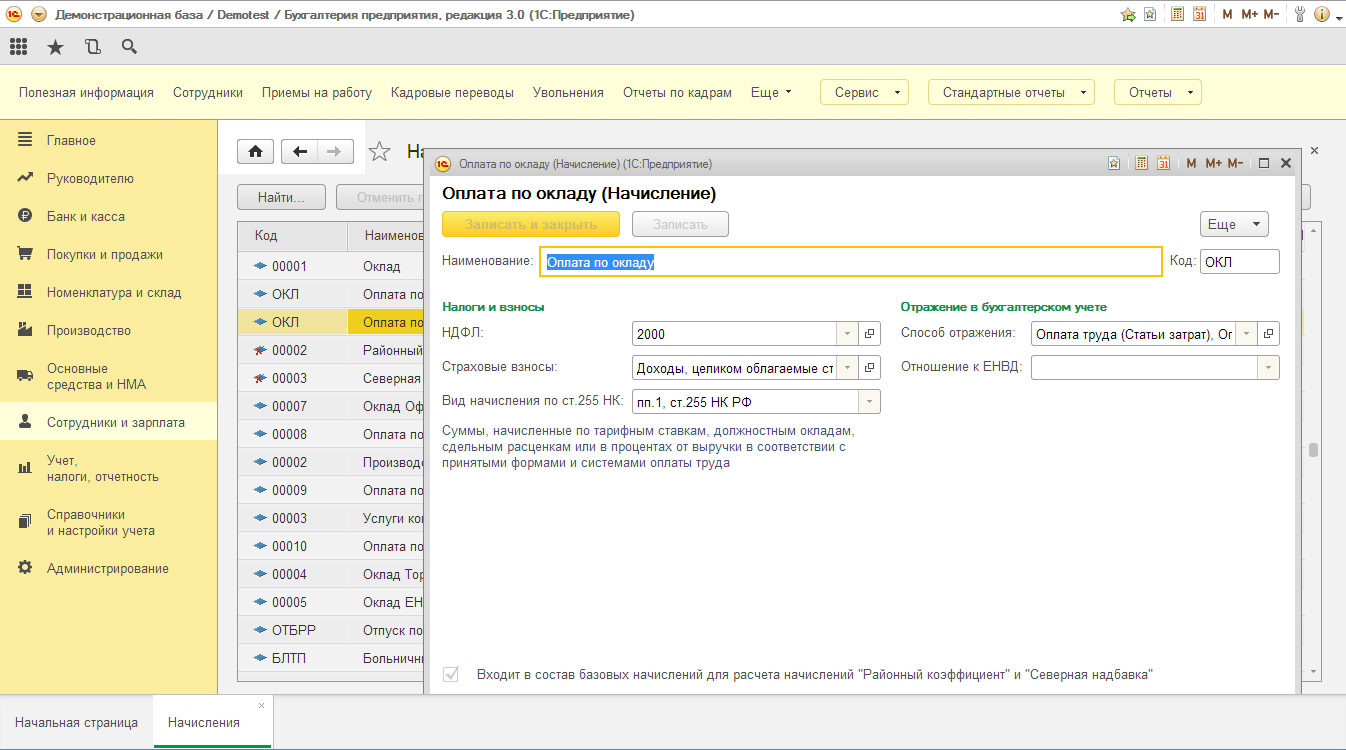Open the Увольнения link
Viewport: 1346px width, 750px height.
coord(568,92)
